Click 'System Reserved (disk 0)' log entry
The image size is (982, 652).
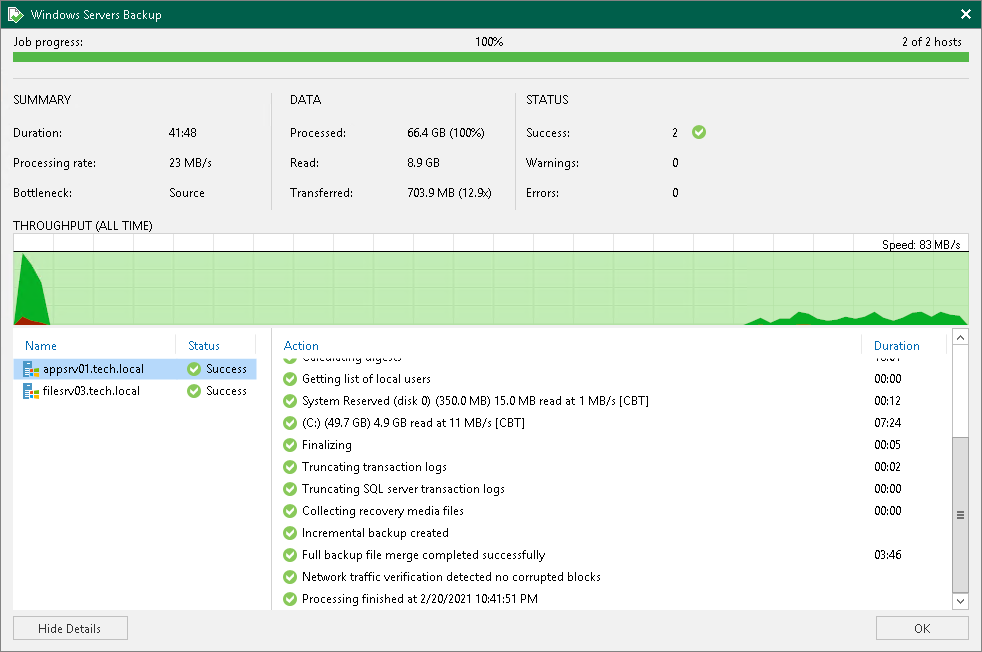(x=475, y=401)
